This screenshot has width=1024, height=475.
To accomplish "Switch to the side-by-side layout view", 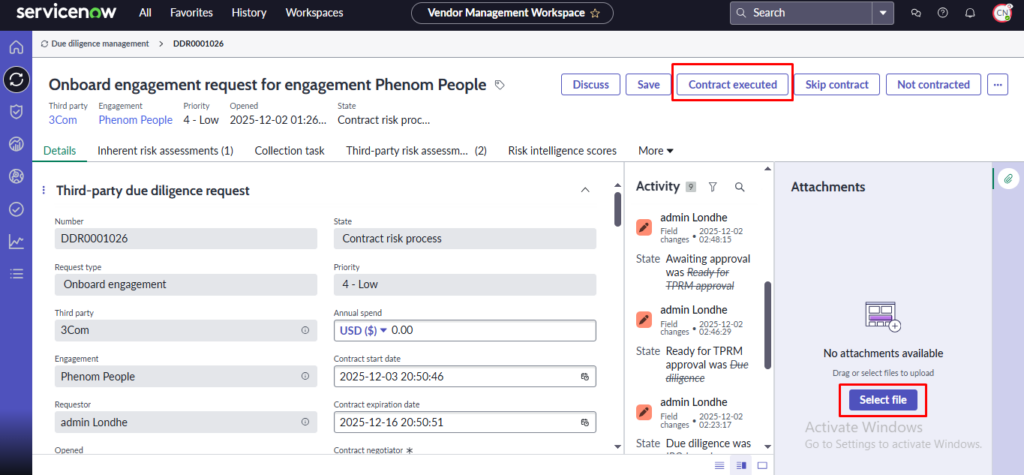I will click(x=741, y=466).
